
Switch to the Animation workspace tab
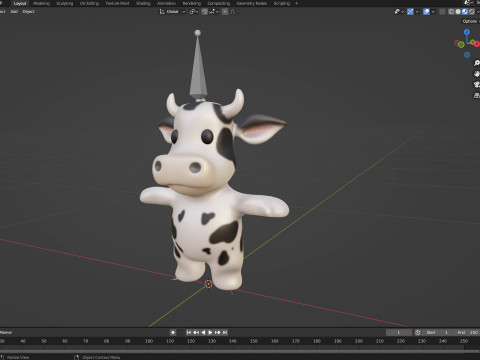(166, 3)
